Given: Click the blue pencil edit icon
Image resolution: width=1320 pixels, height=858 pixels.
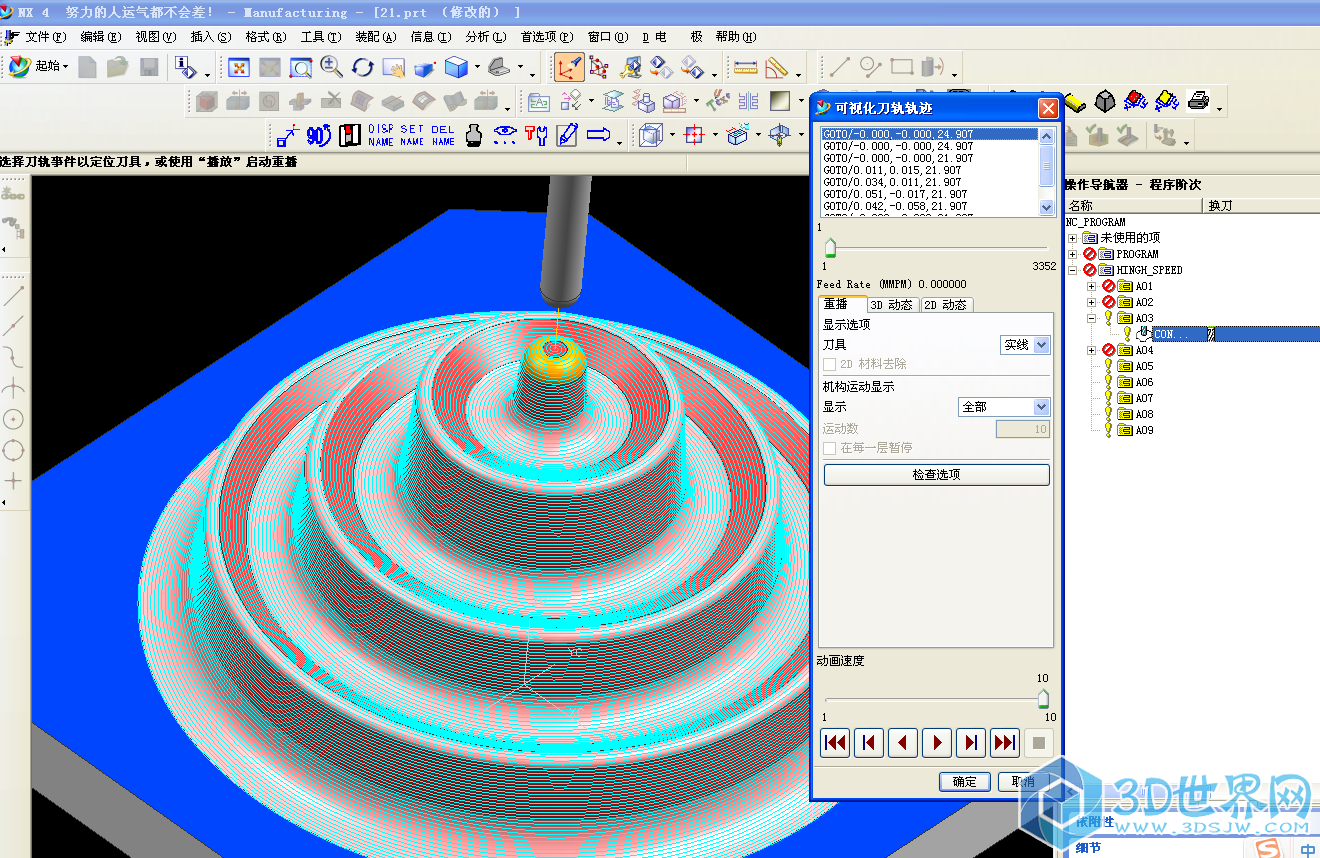Looking at the screenshot, I should (x=567, y=135).
